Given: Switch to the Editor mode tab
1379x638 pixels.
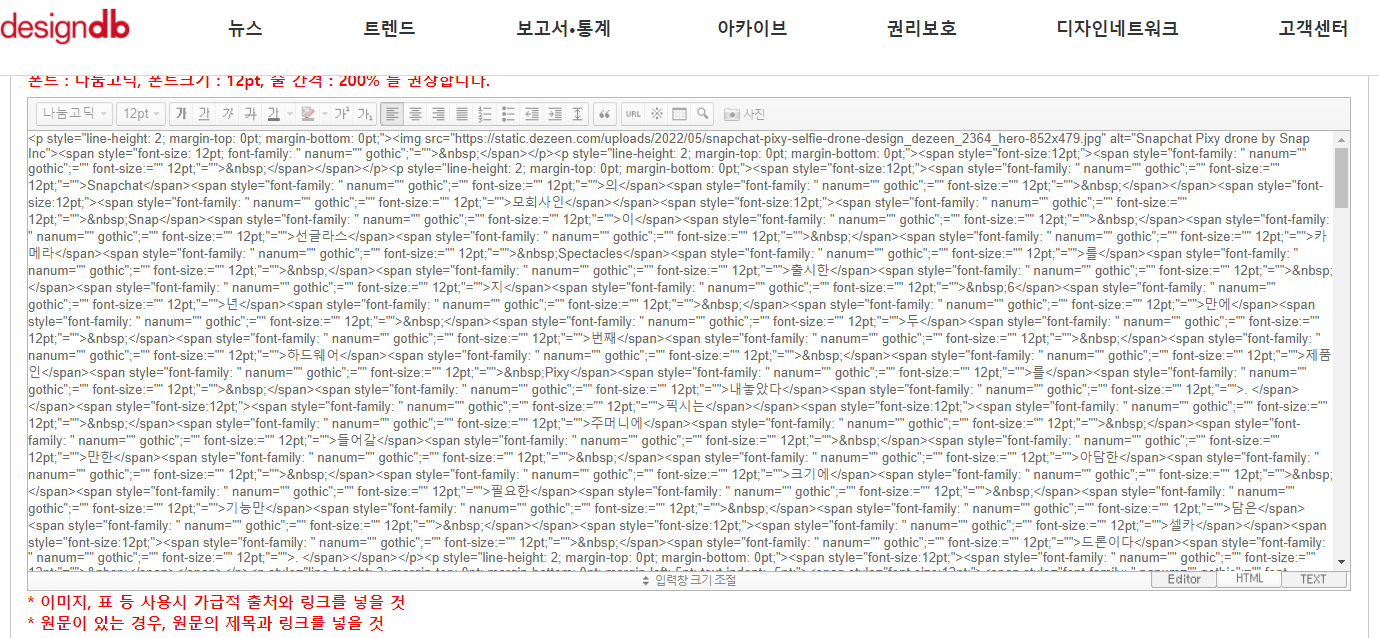Looking at the screenshot, I should pyautogui.click(x=1184, y=579).
